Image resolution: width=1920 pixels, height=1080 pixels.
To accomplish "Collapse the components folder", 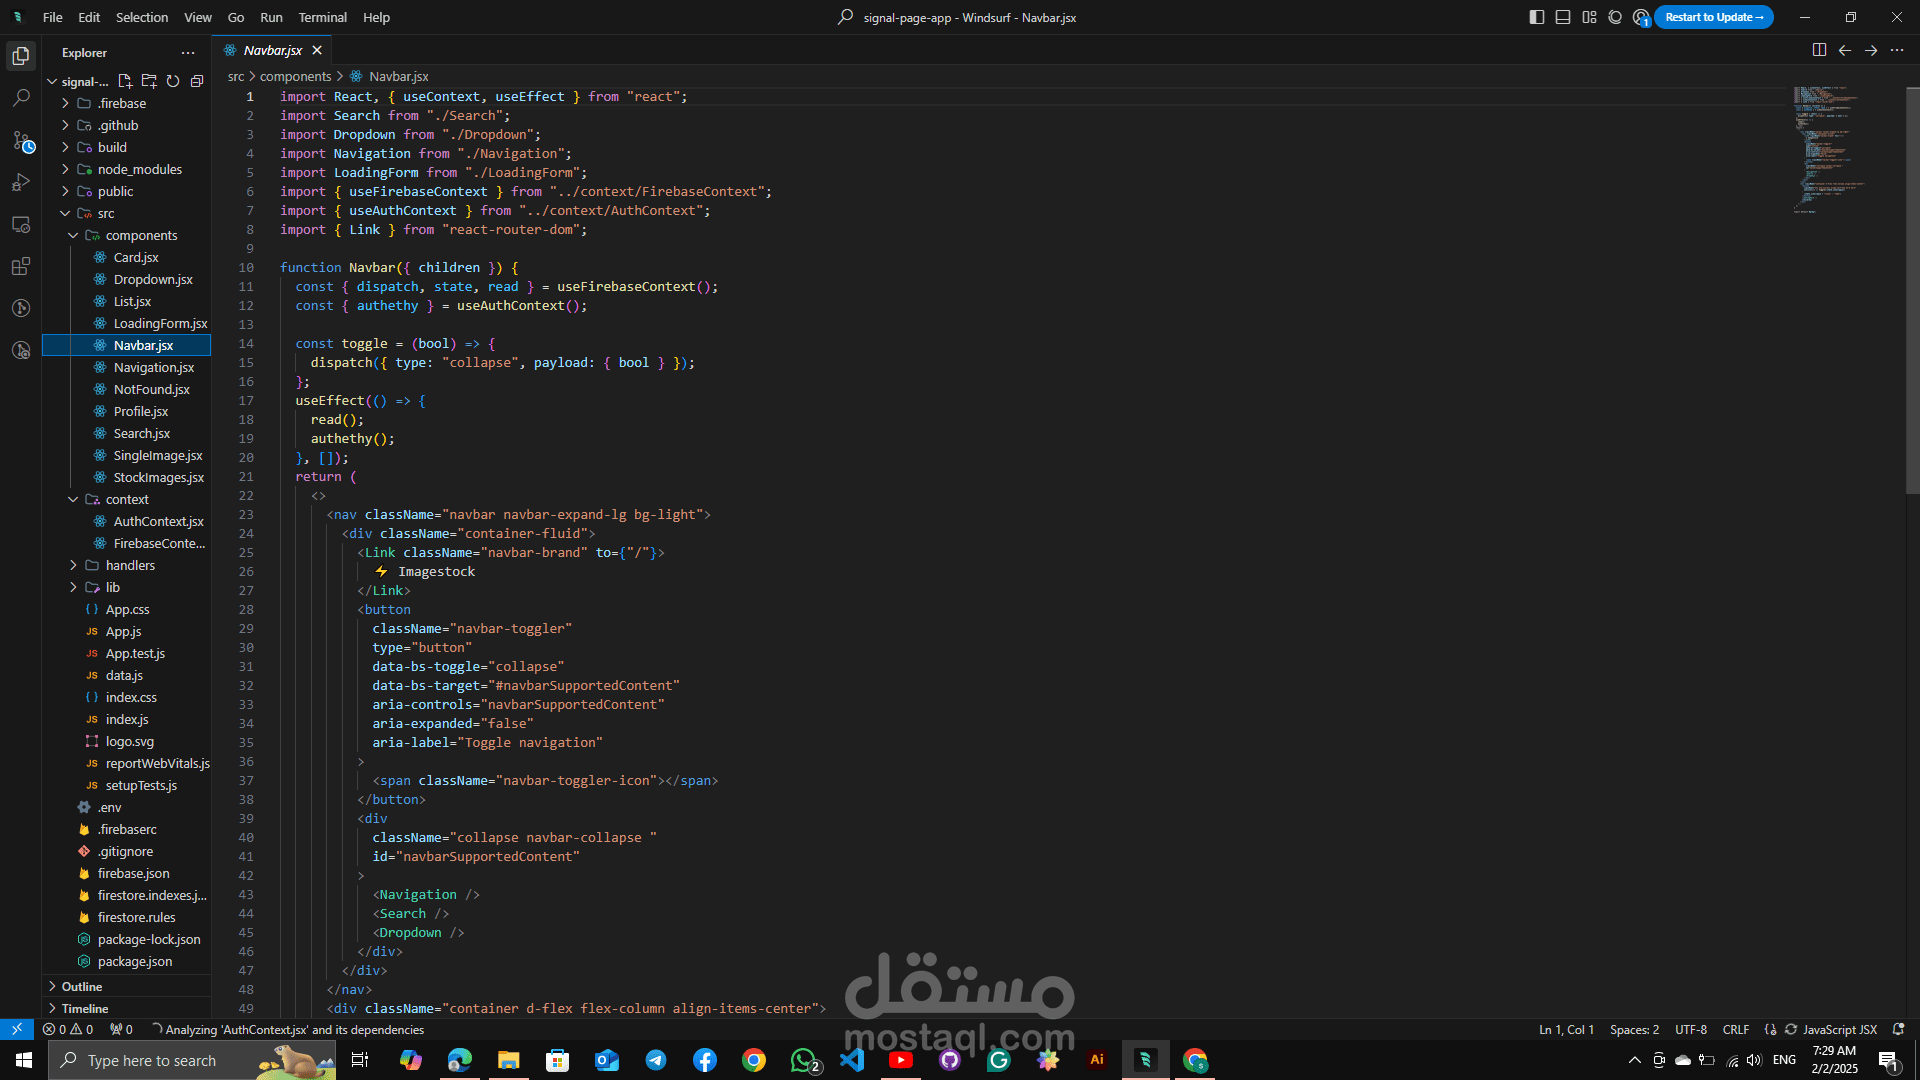I will pyautogui.click(x=74, y=235).
